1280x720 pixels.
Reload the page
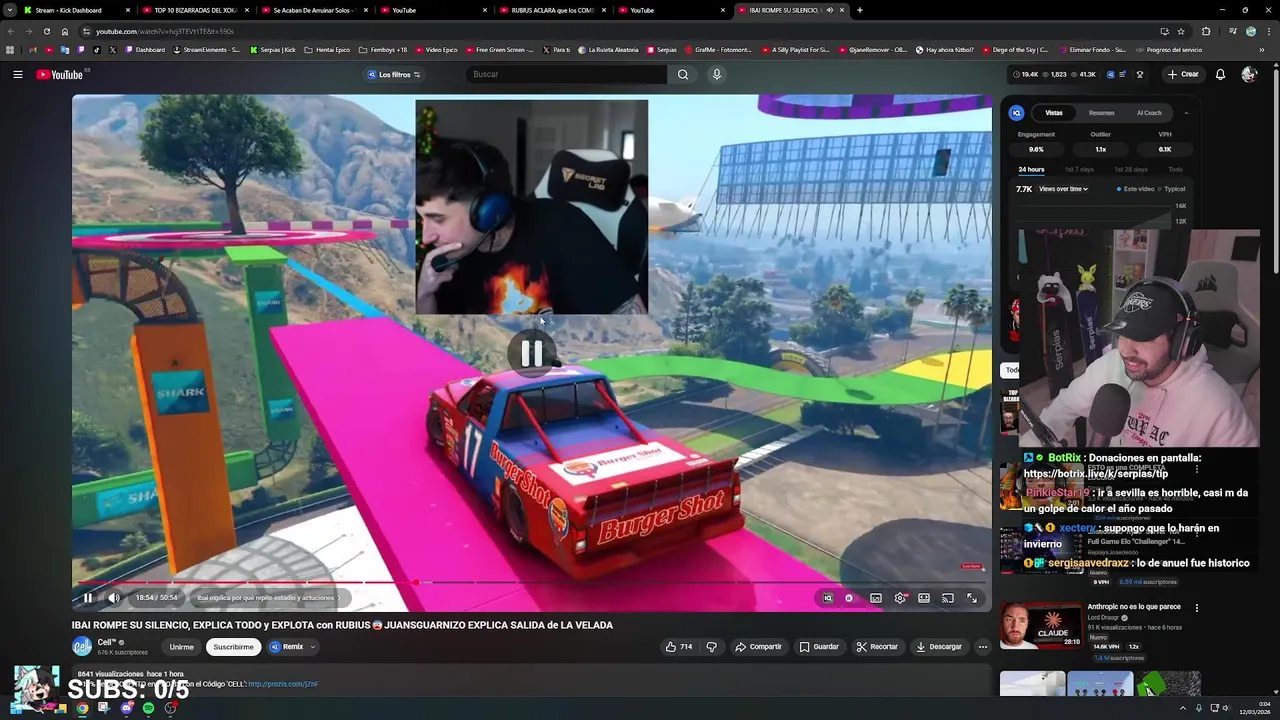point(46,31)
